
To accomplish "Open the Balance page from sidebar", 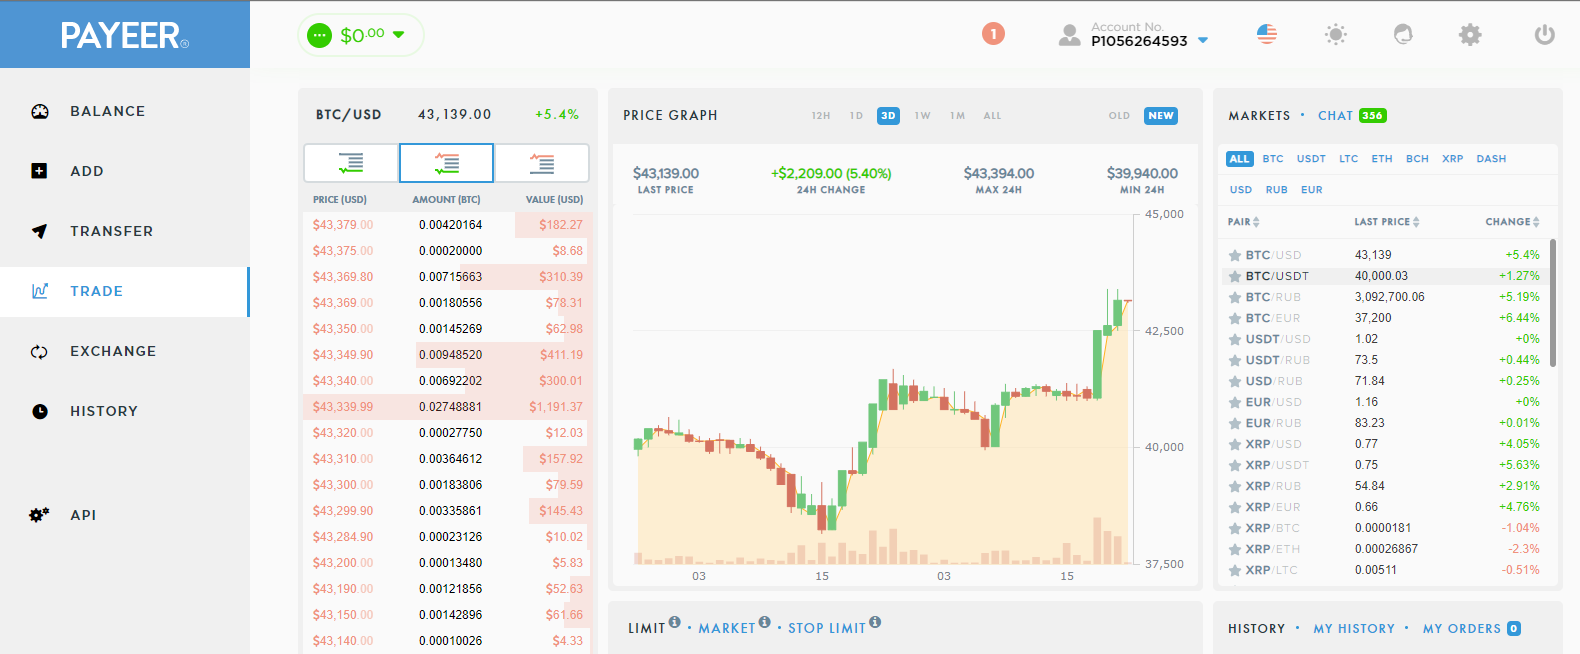I will (x=107, y=111).
